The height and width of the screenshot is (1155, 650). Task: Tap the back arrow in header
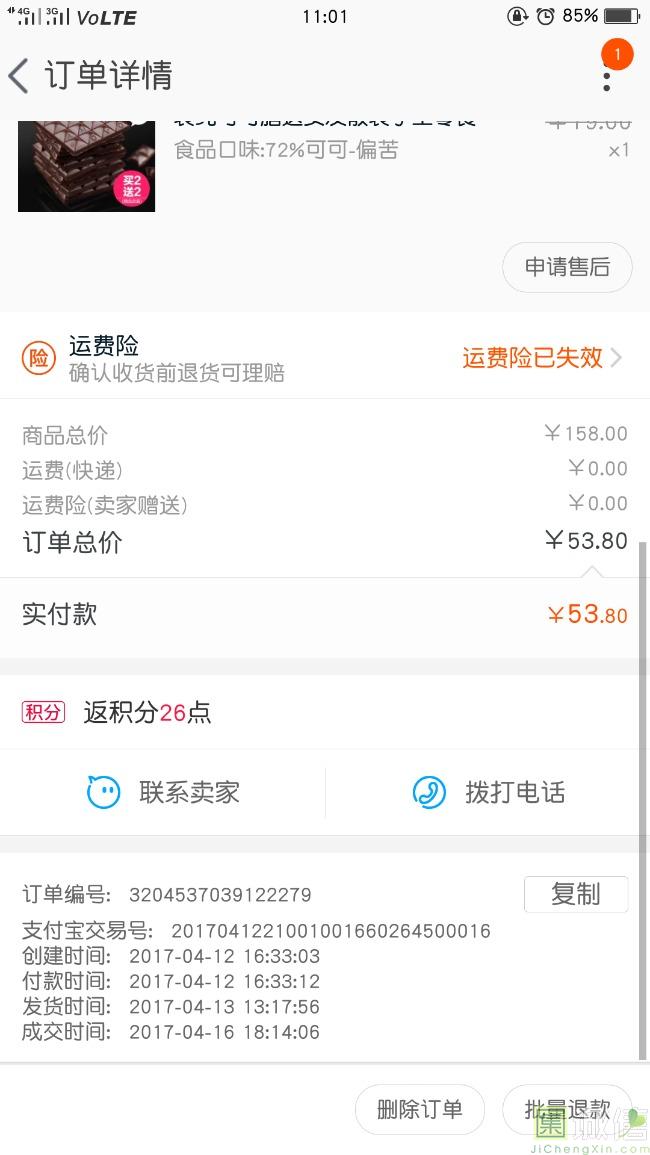pyautogui.click(x=19, y=76)
